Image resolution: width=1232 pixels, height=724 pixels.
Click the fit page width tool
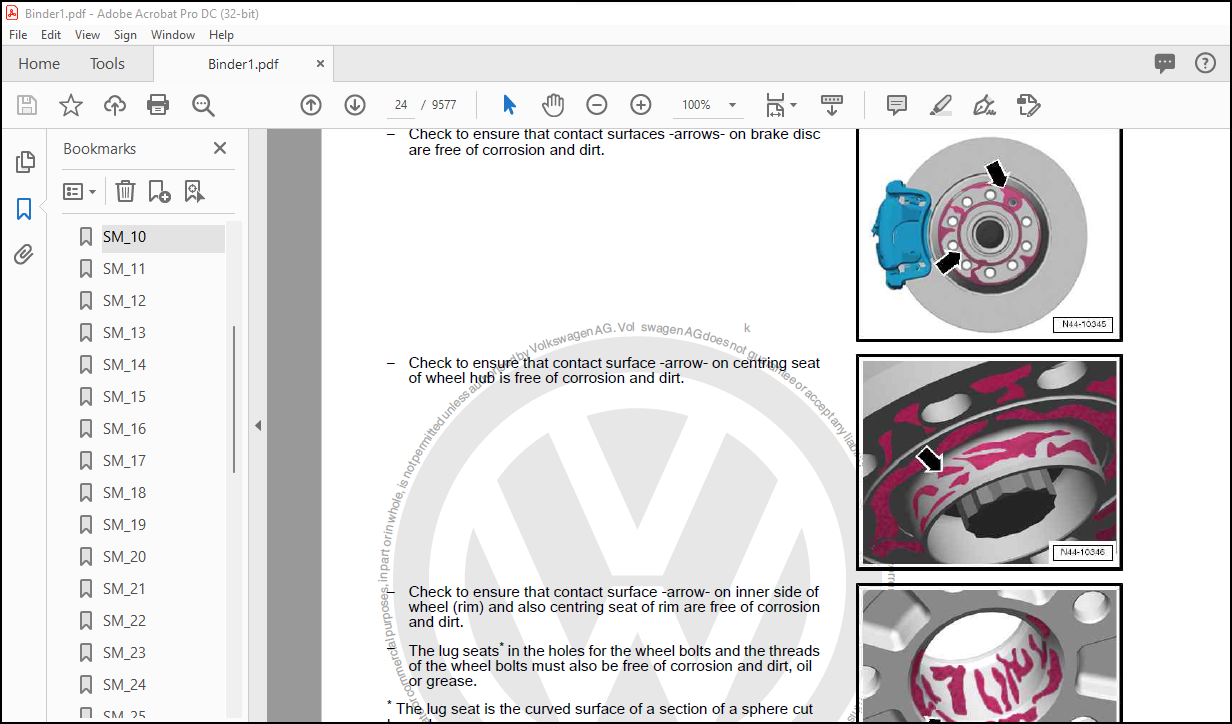click(776, 105)
